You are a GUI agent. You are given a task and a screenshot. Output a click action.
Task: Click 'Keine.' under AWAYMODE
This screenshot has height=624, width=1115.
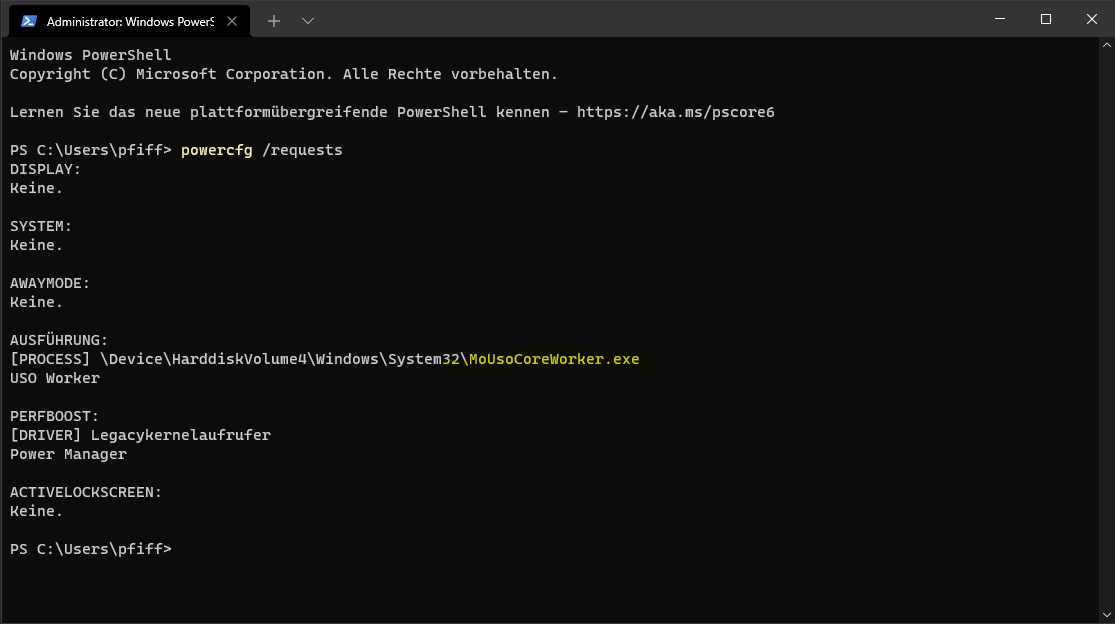pos(36,302)
